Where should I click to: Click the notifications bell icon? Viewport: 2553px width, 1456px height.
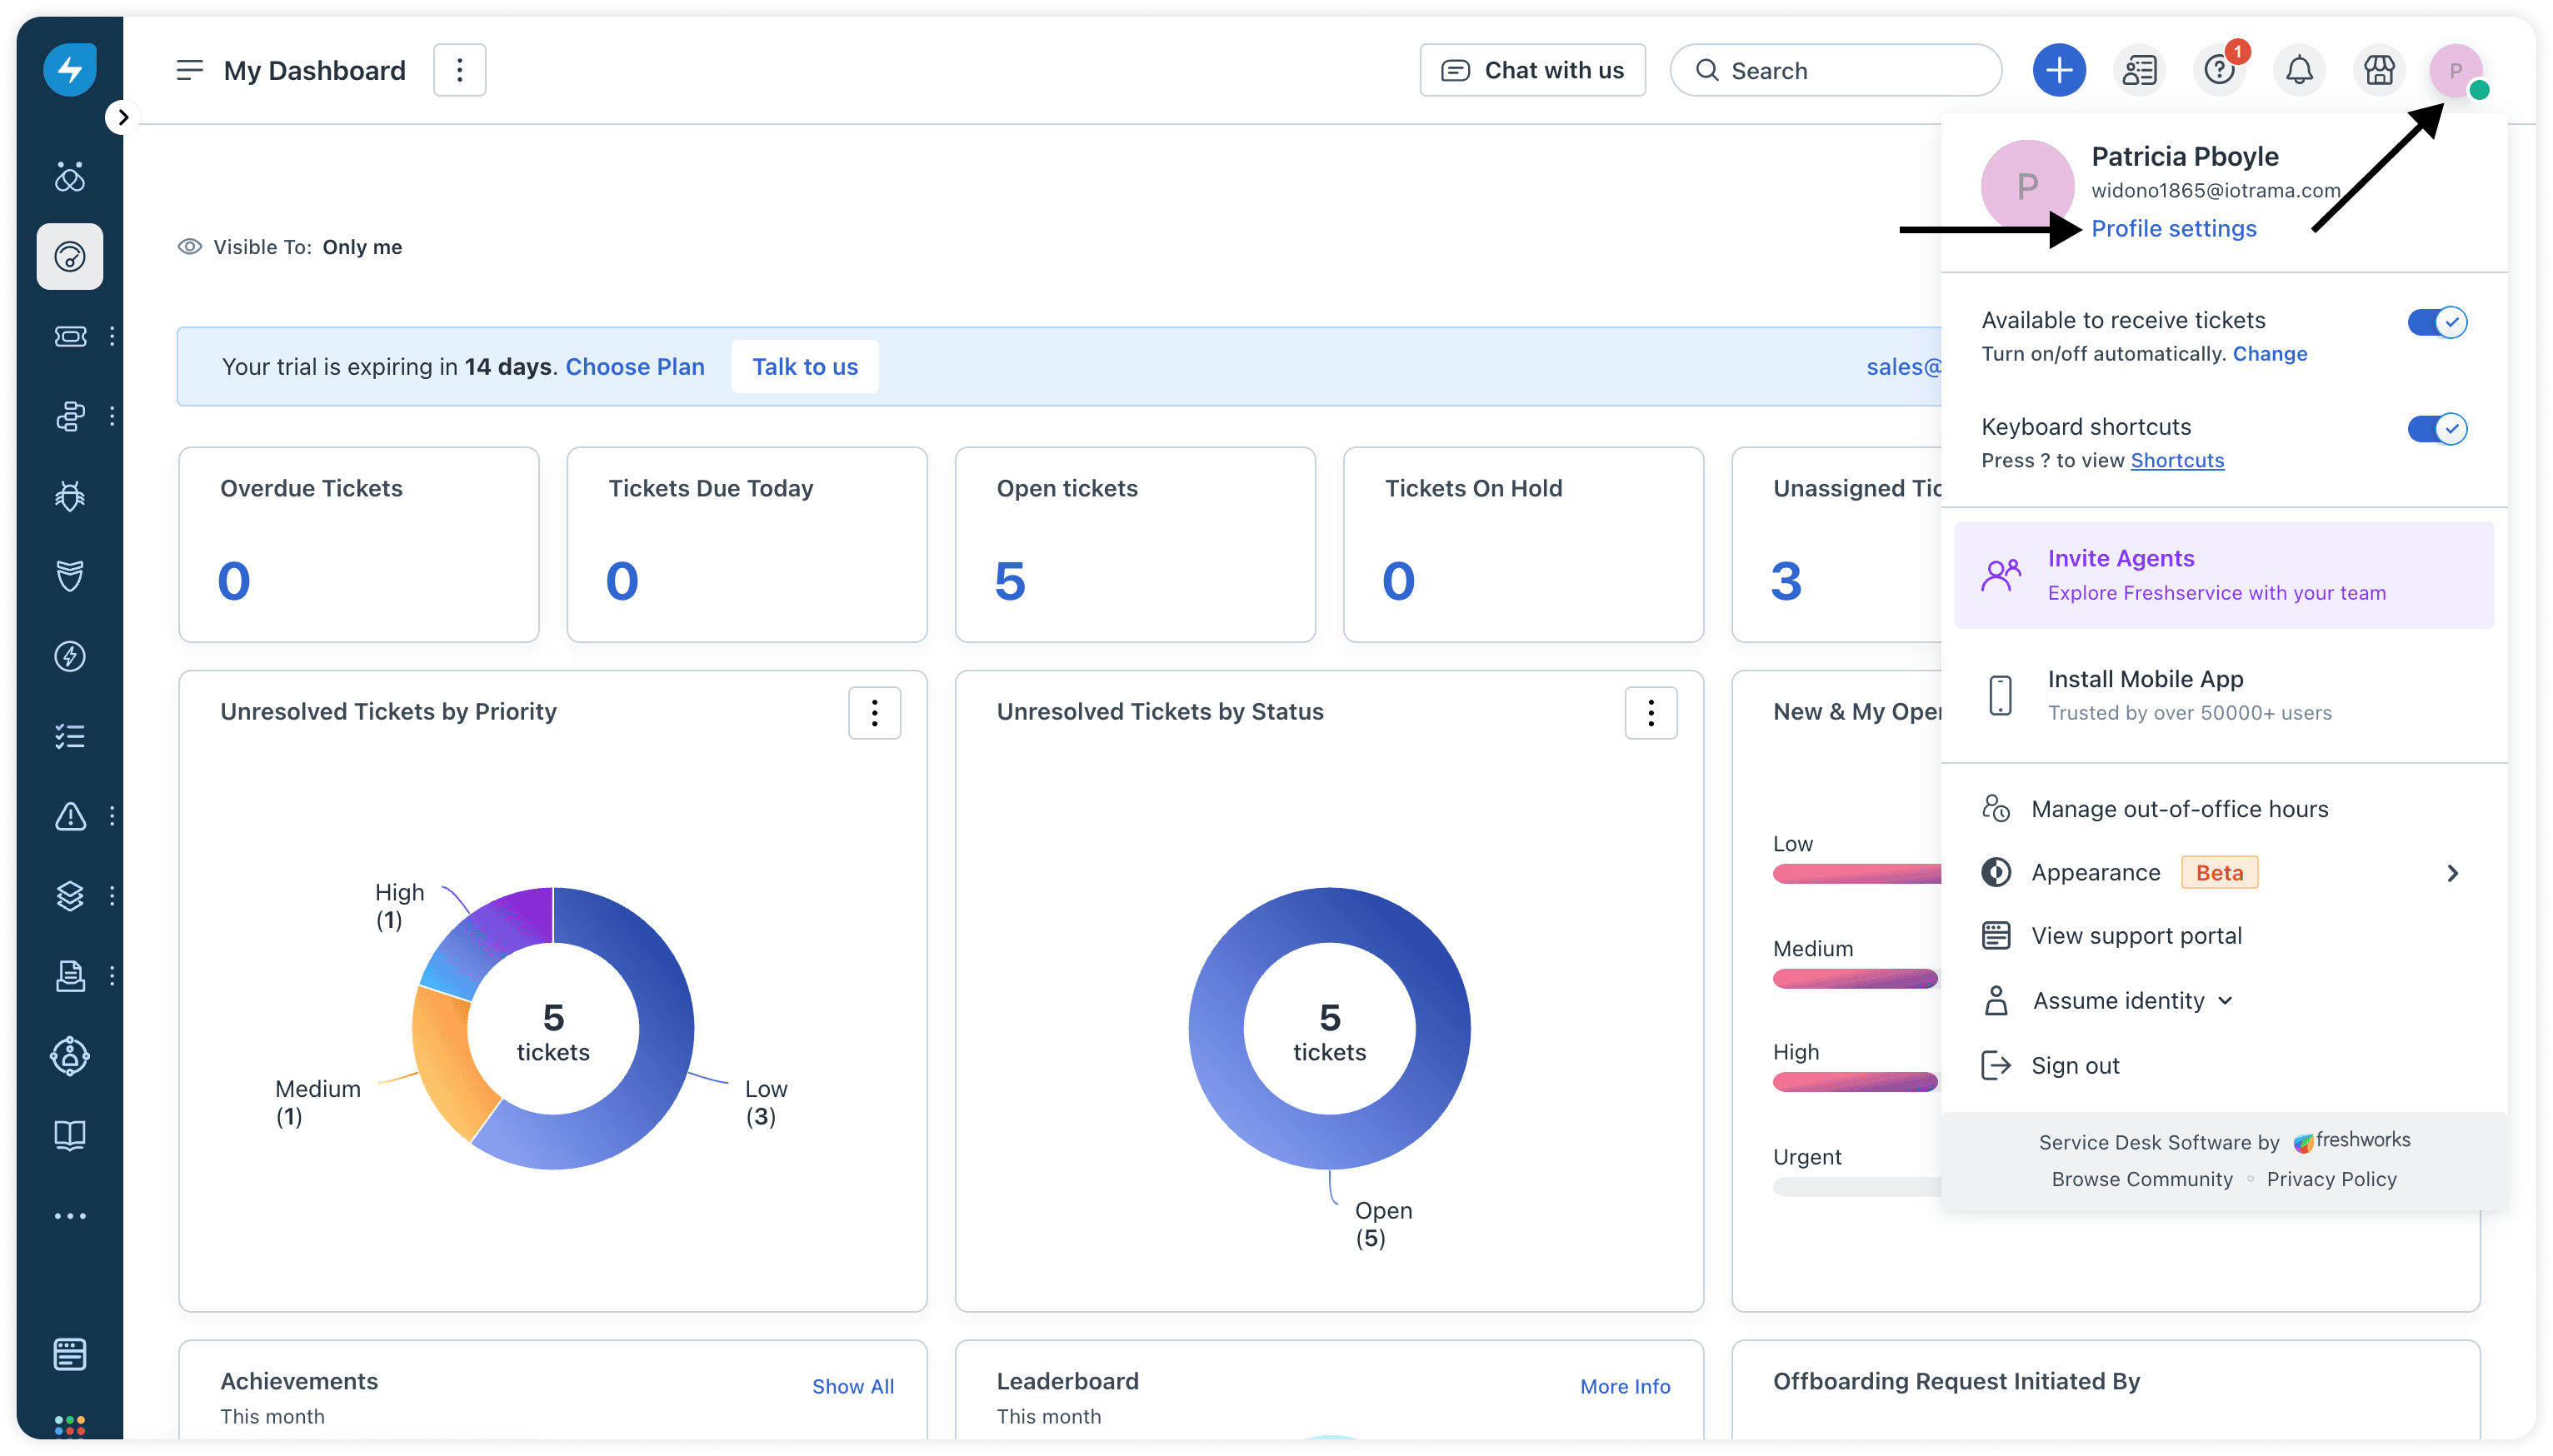[x=2299, y=70]
